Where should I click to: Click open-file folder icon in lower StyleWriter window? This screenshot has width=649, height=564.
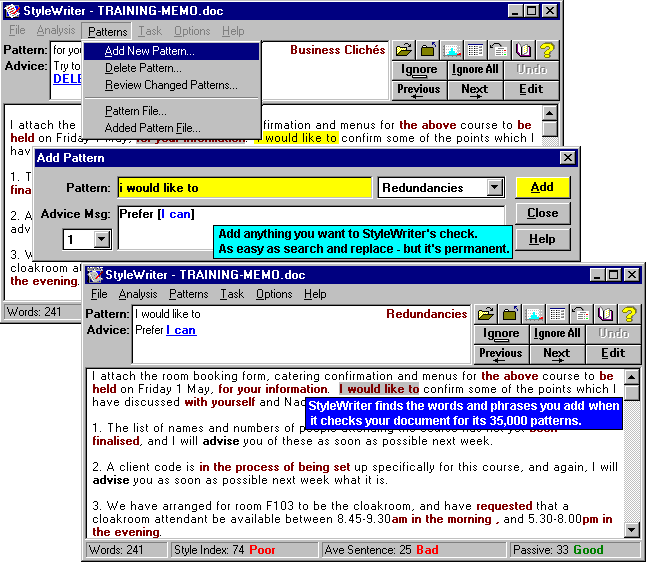[486, 314]
